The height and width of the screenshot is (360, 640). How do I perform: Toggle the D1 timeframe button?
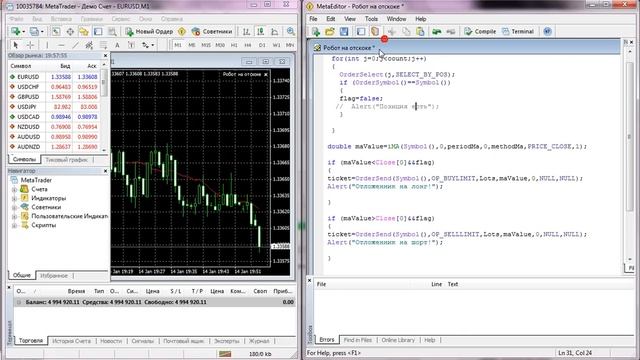click(x=262, y=45)
